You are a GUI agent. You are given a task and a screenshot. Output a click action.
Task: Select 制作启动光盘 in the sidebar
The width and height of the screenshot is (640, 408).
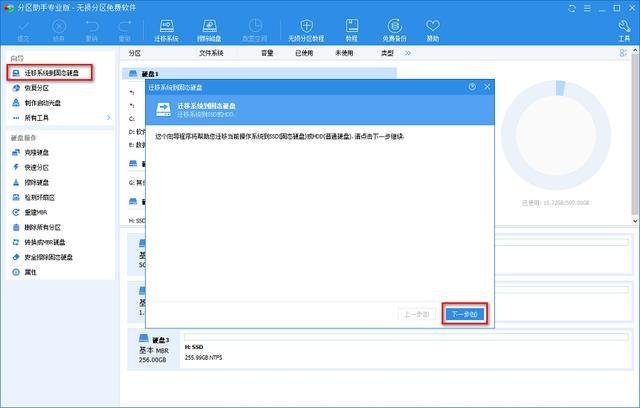click(x=36, y=103)
